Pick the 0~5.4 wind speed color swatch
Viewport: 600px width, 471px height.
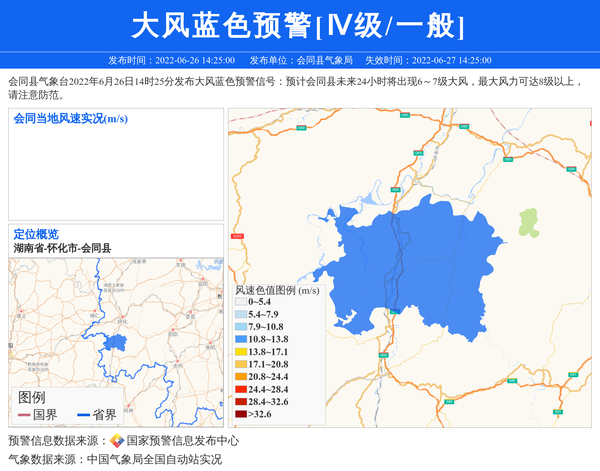(x=241, y=302)
